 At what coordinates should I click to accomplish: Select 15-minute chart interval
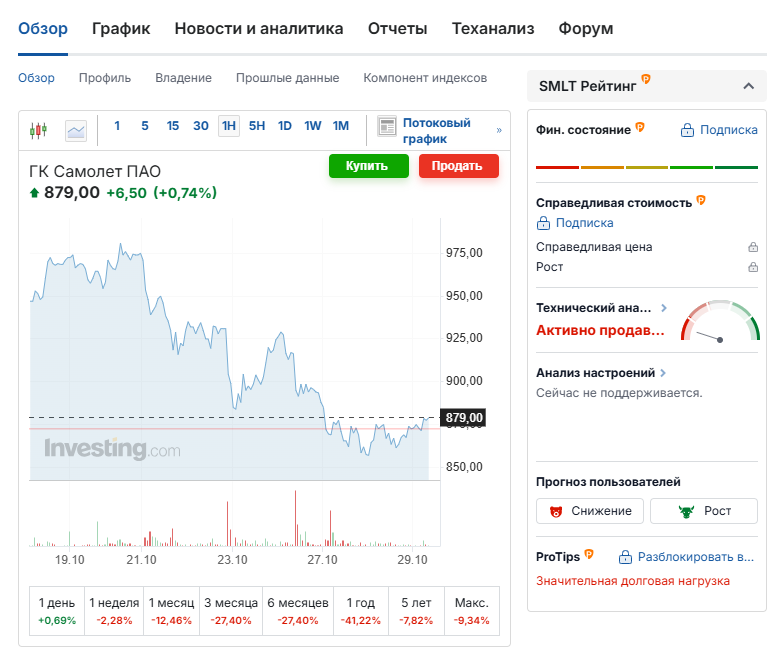(x=173, y=126)
